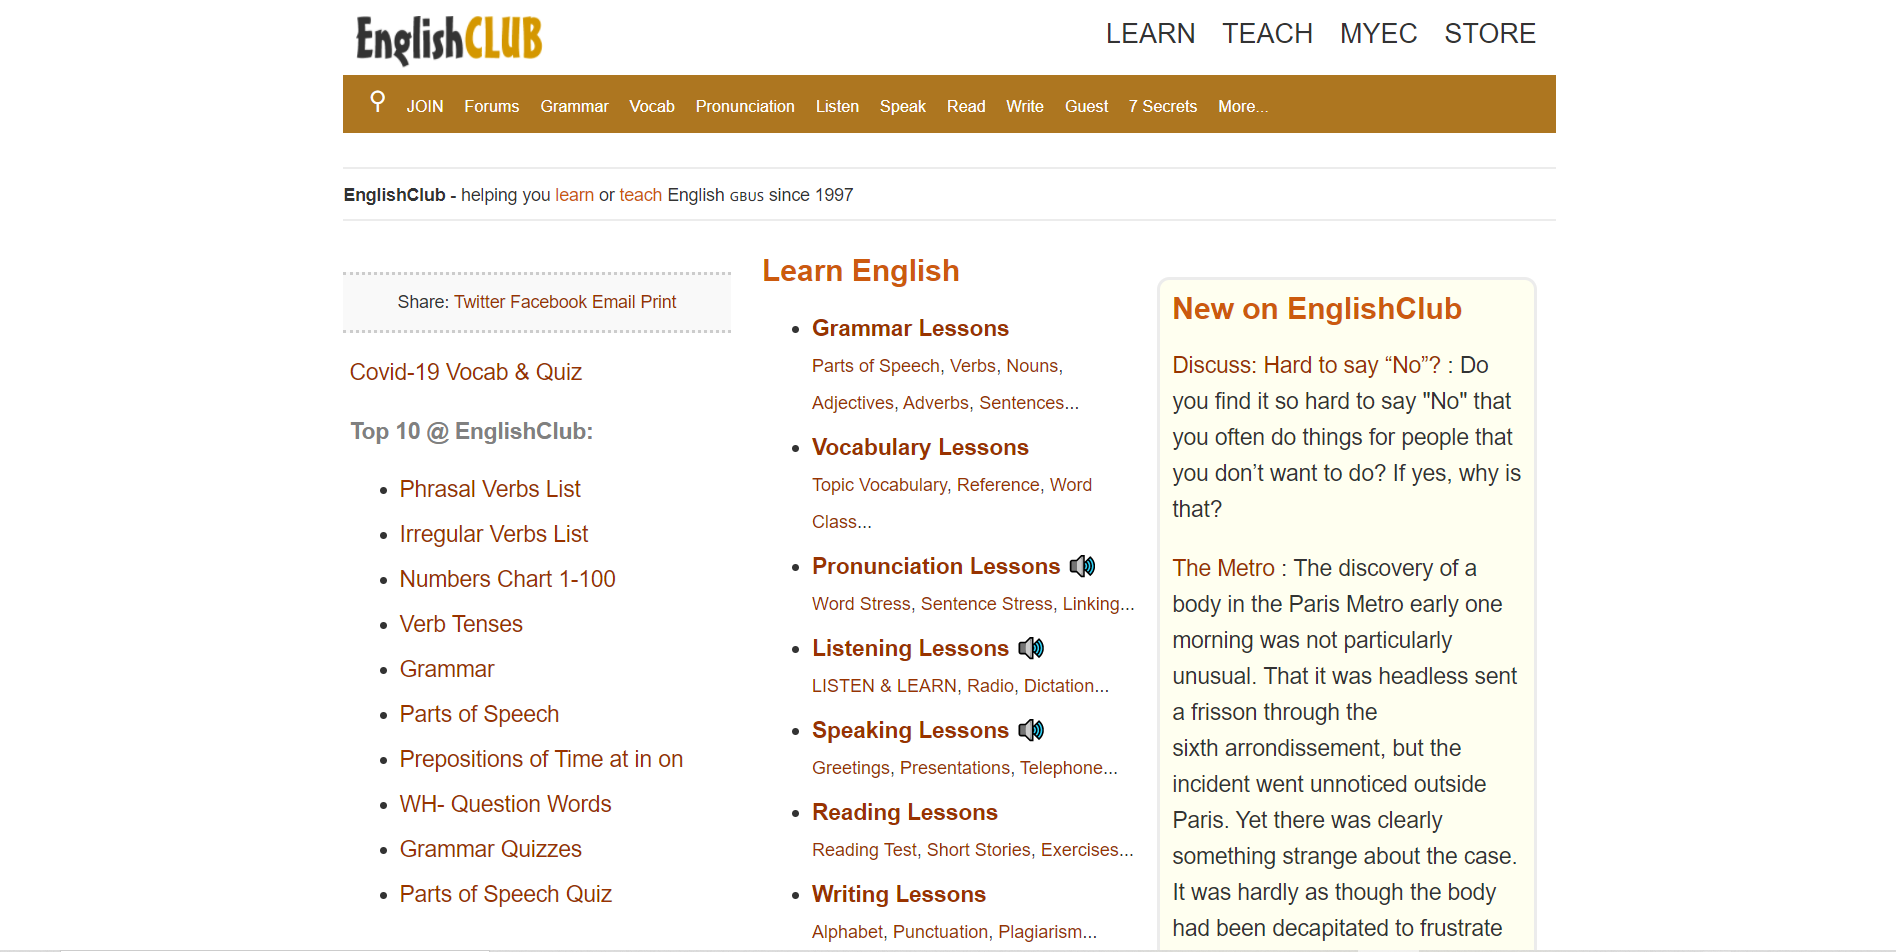1896x952 pixels.
Task: Click Word Stress link
Action: (x=861, y=604)
